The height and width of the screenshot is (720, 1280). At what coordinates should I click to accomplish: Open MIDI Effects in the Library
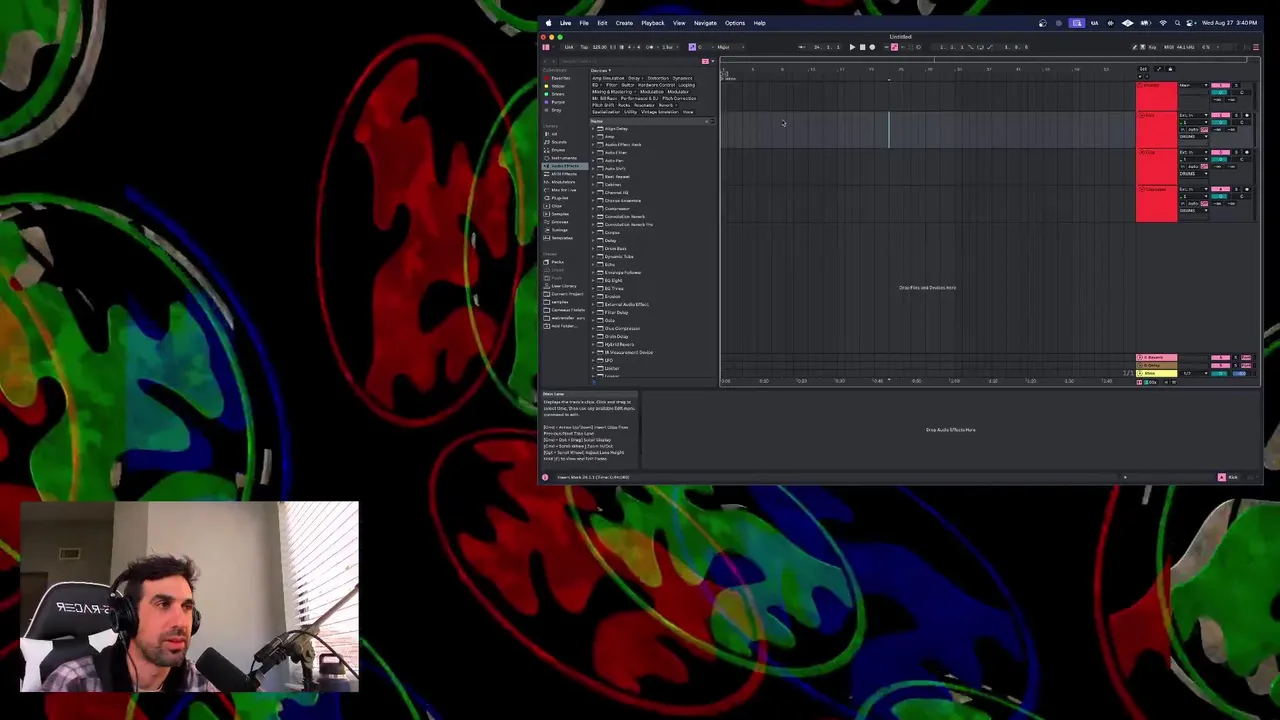(564, 174)
